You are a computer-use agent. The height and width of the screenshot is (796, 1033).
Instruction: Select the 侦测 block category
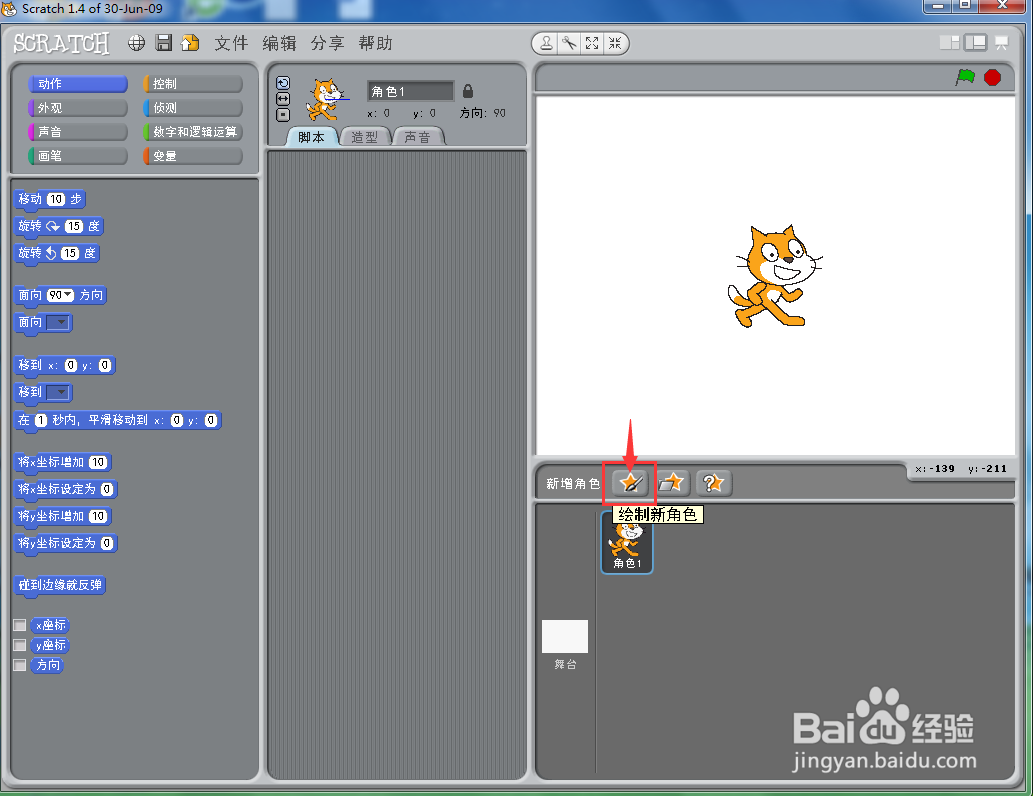(193, 107)
